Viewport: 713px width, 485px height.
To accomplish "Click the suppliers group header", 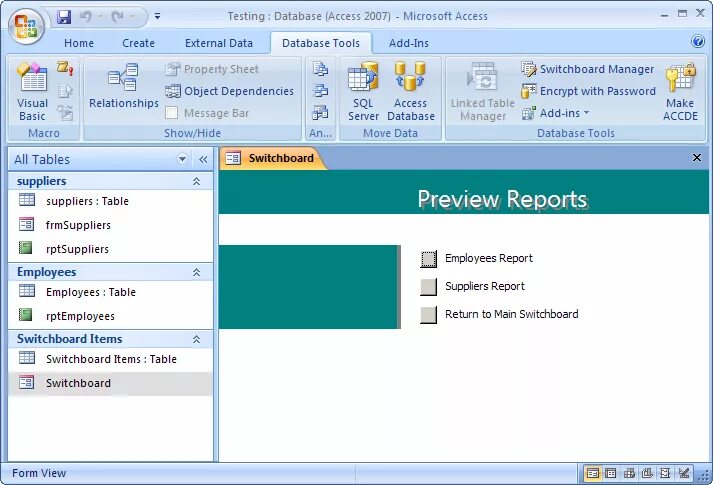I will pos(110,181).
